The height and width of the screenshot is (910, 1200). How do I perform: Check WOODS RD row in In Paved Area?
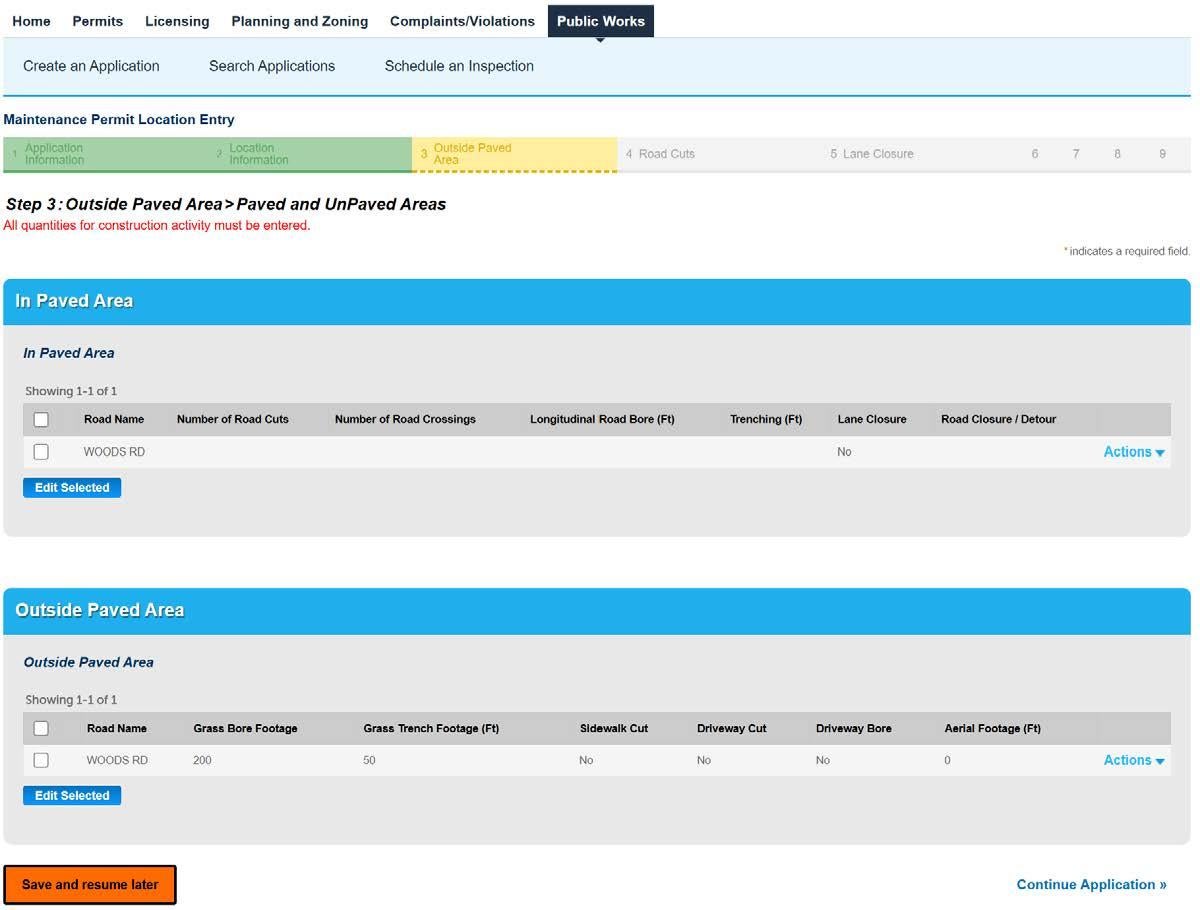click(x=41, y=452)
